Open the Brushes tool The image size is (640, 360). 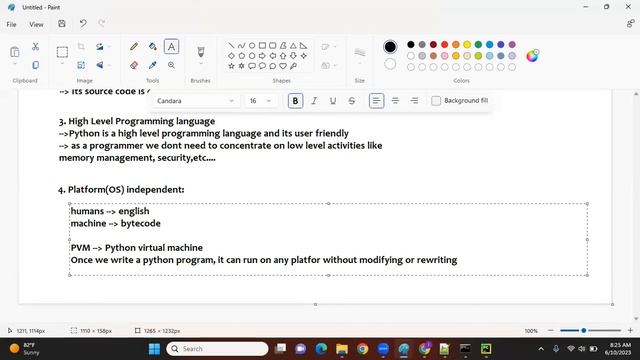click(x=200, y=51)
